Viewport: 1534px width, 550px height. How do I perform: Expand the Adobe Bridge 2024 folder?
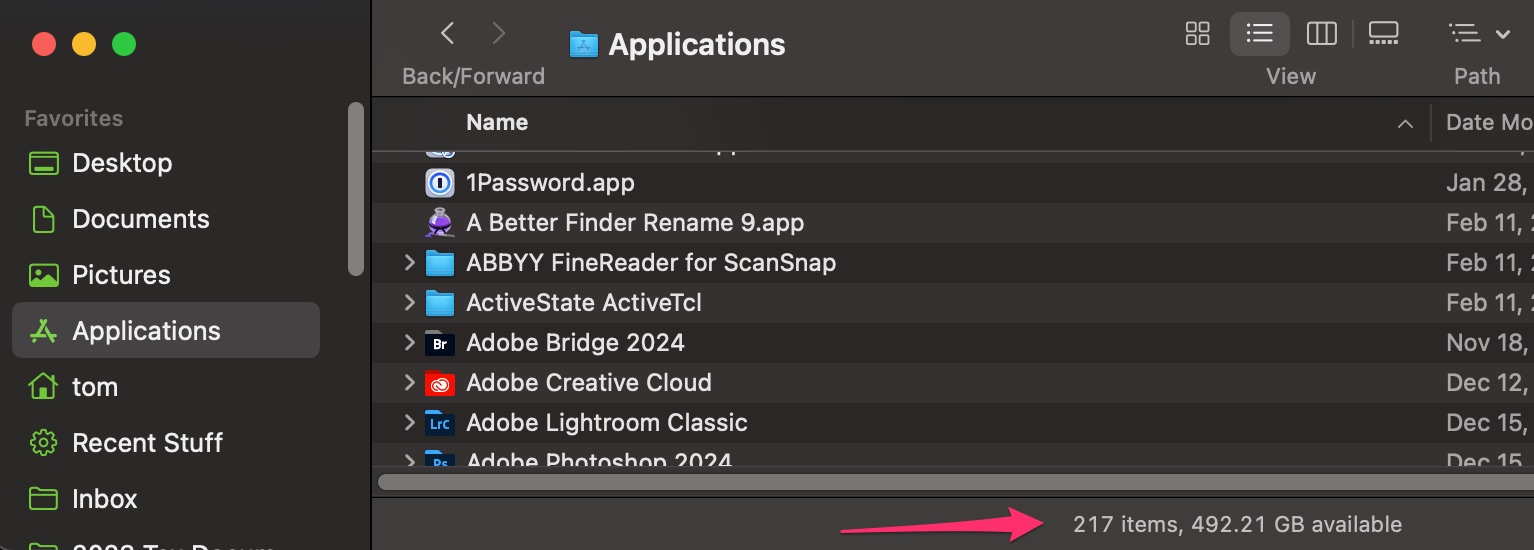pos(409,343)
